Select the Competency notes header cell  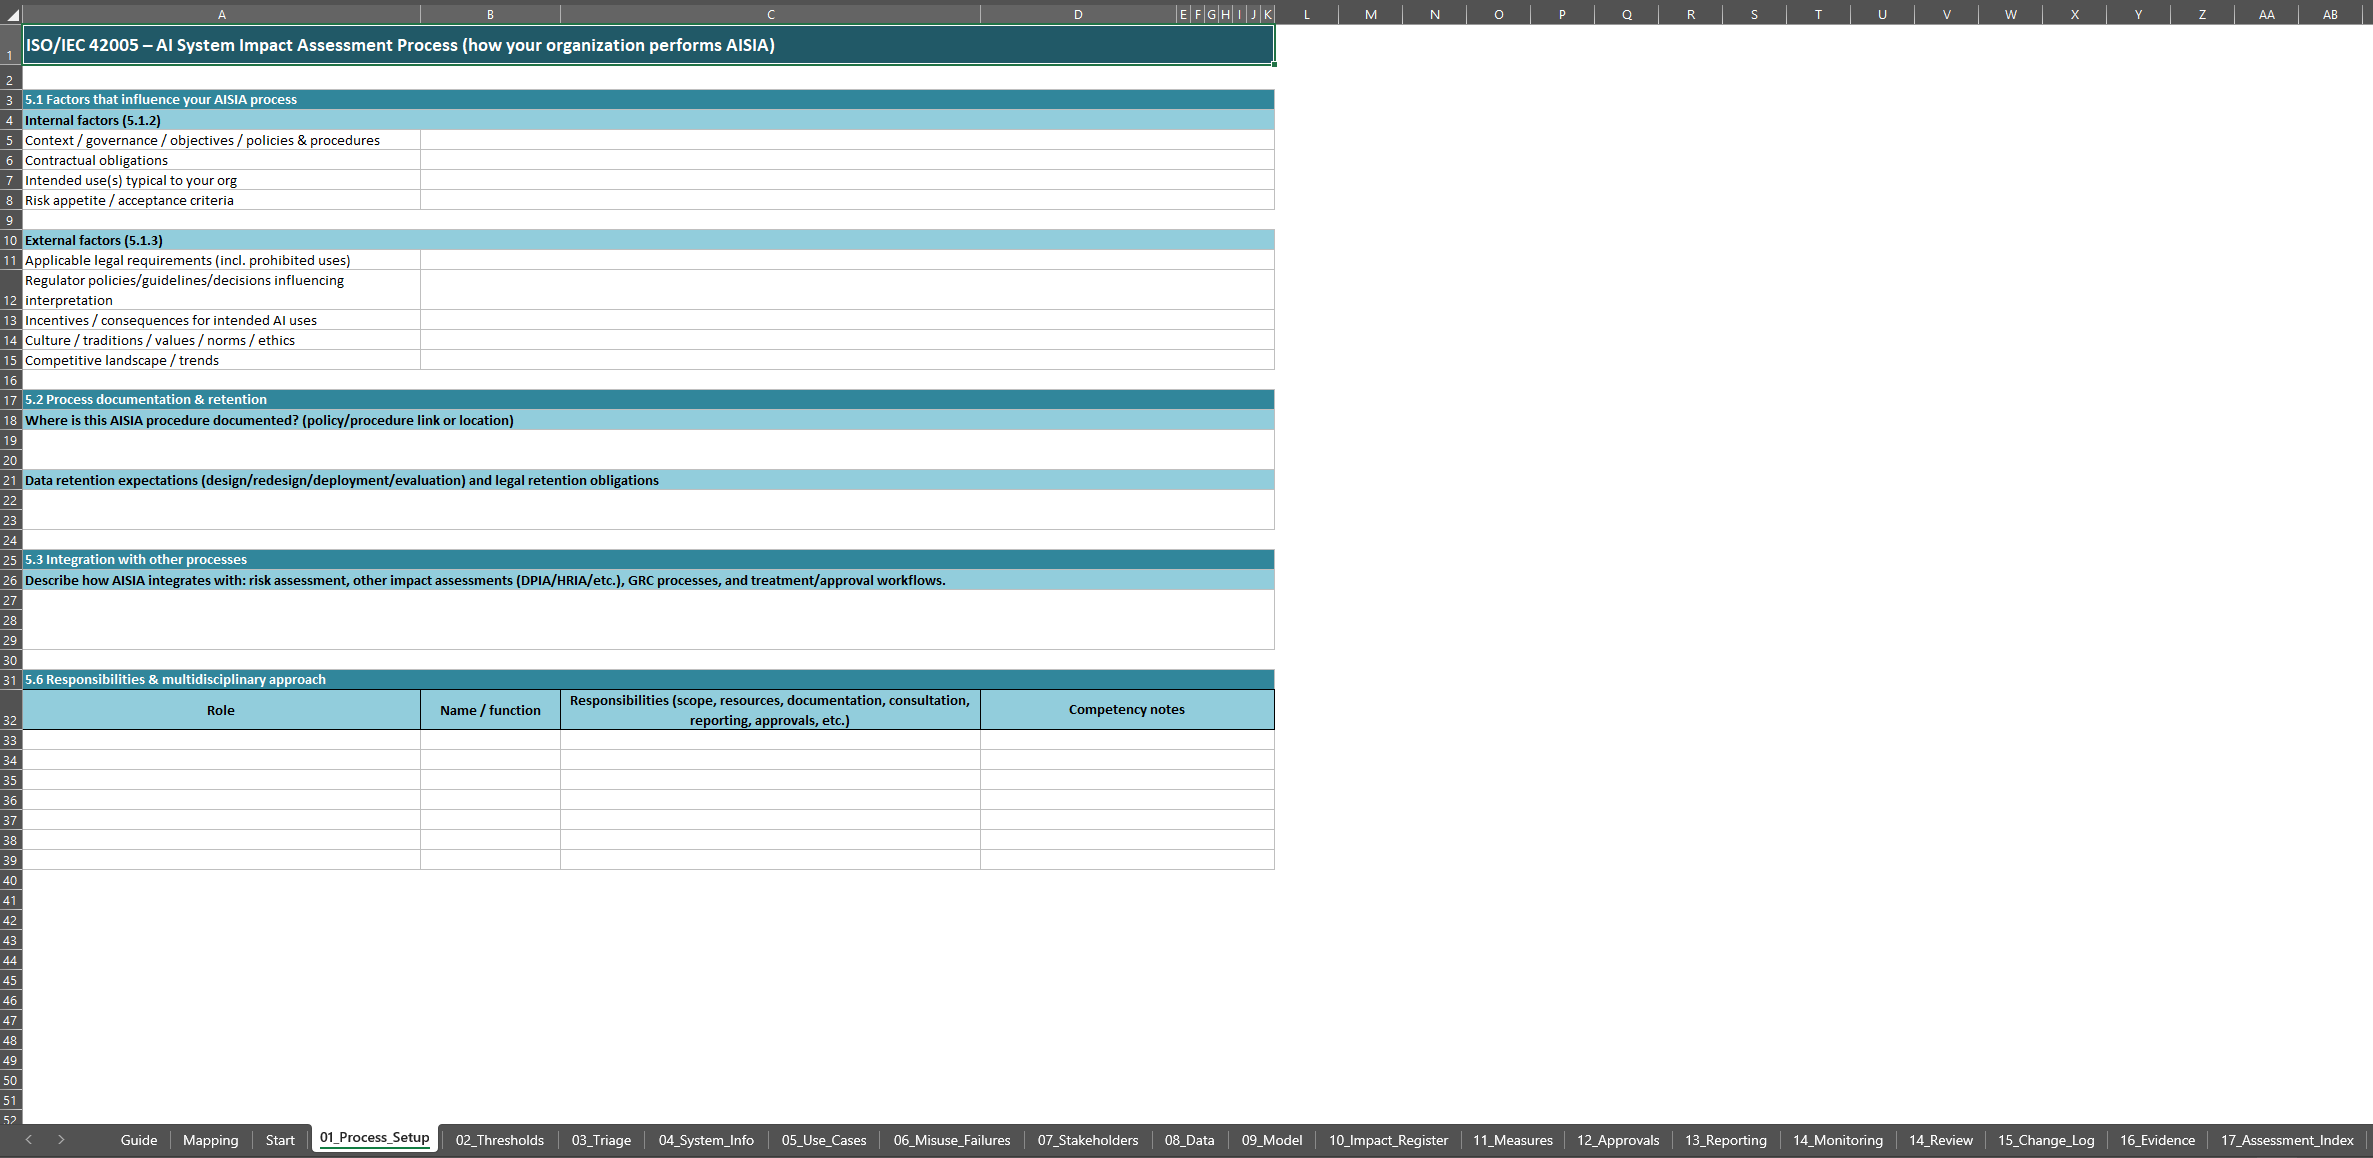[x=1126, y=710]
